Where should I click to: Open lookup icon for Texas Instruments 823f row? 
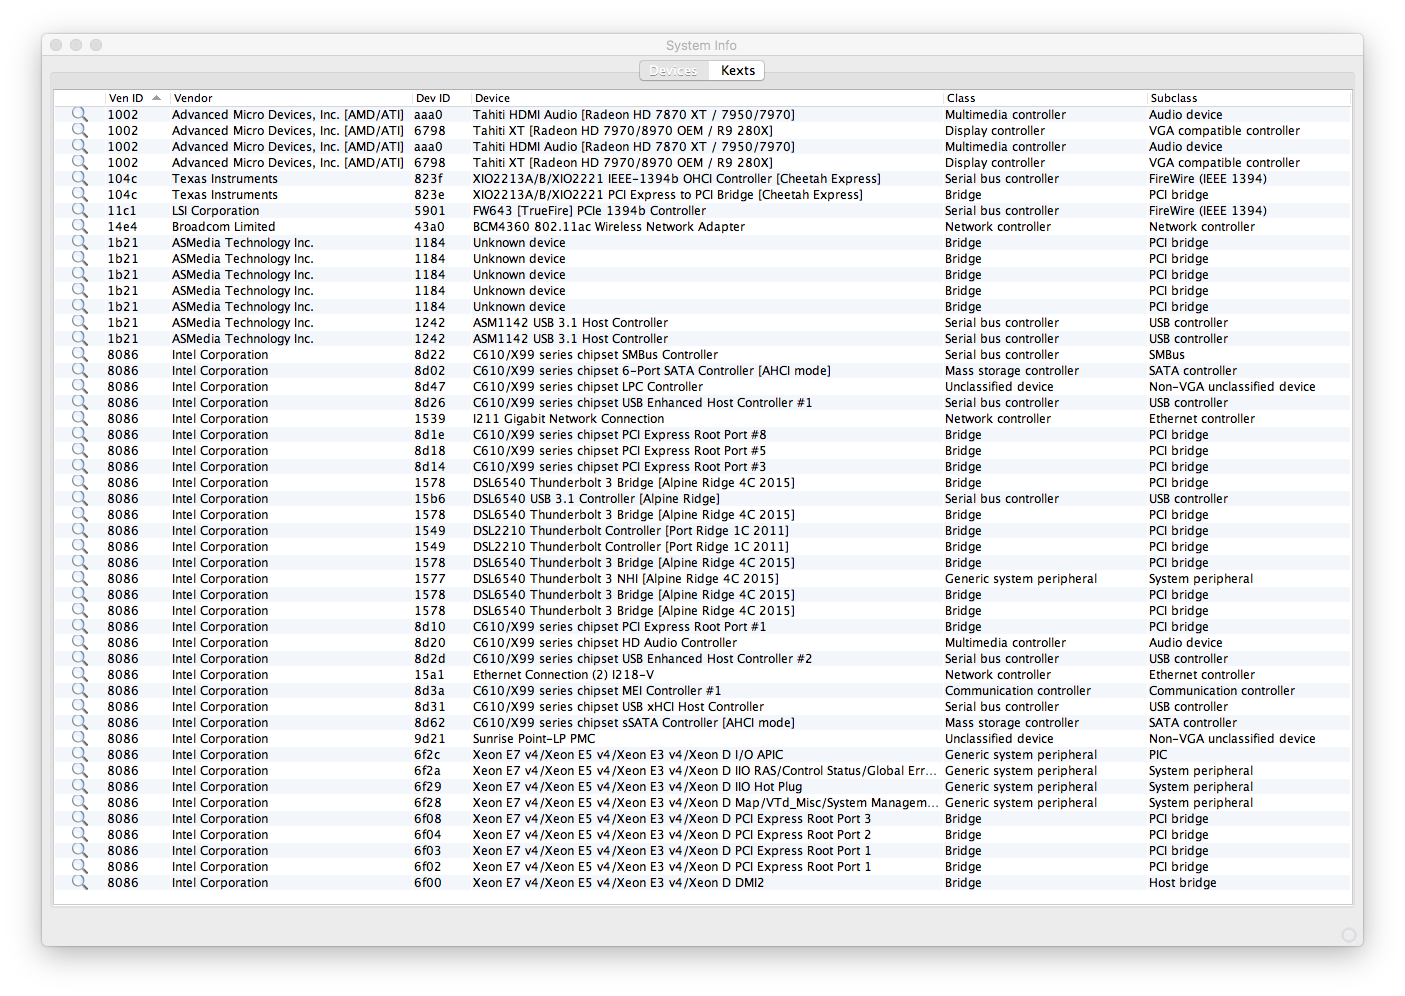pyautogui.click(x=79, y=179)
